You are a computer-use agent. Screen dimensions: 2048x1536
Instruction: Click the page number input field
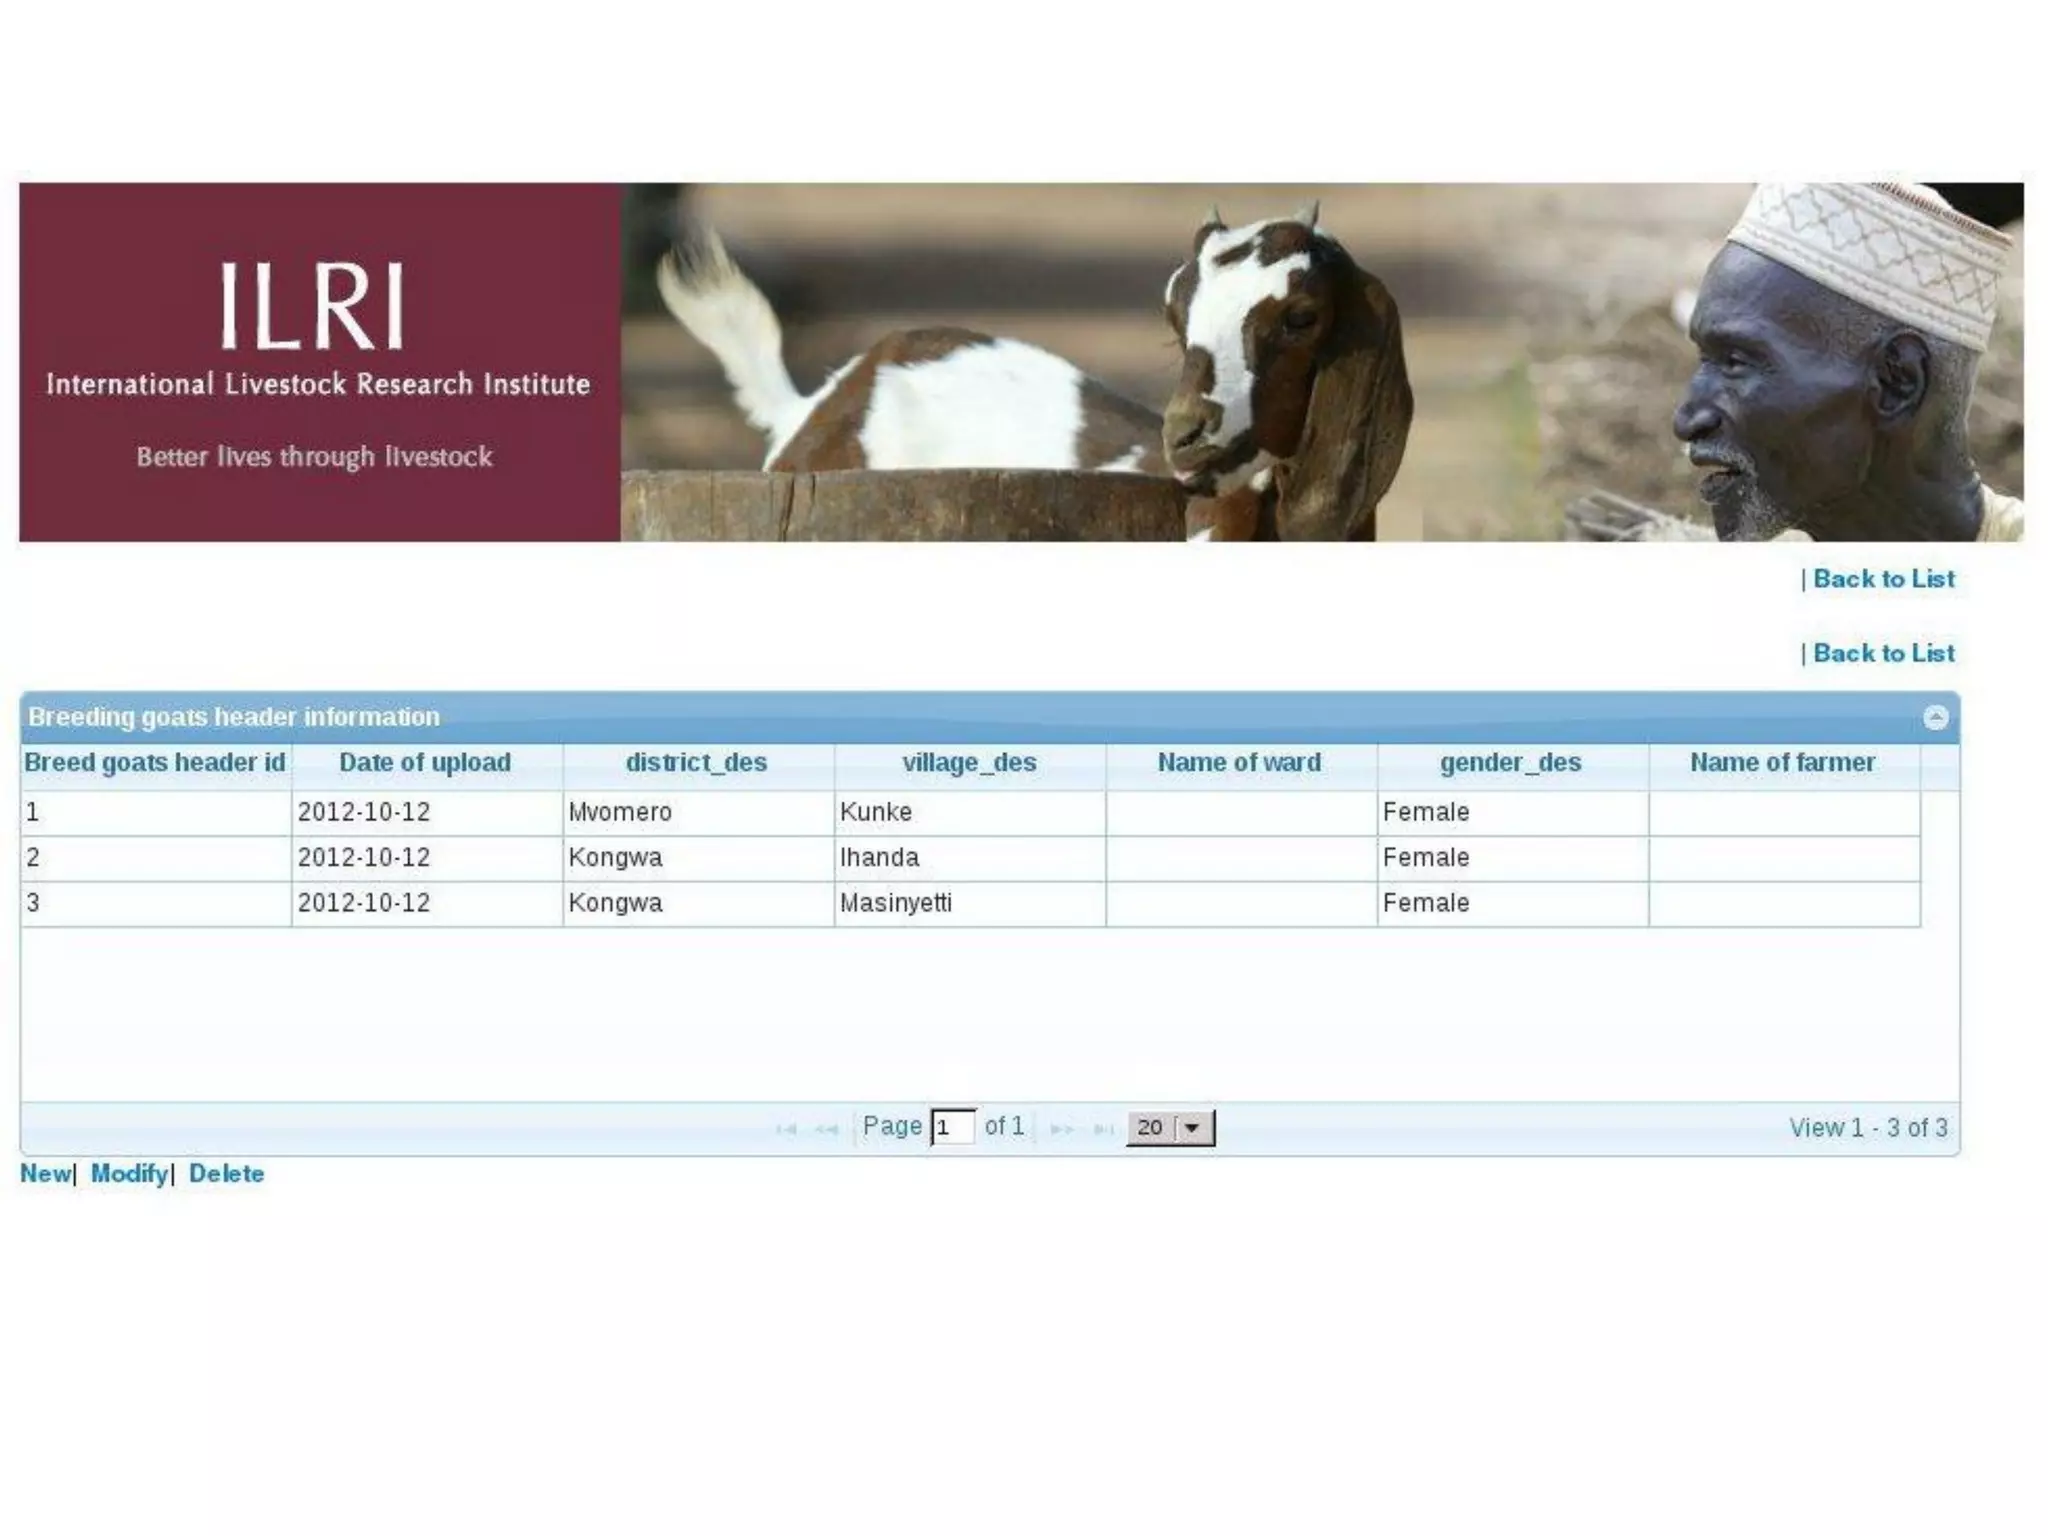(952, 1128)
